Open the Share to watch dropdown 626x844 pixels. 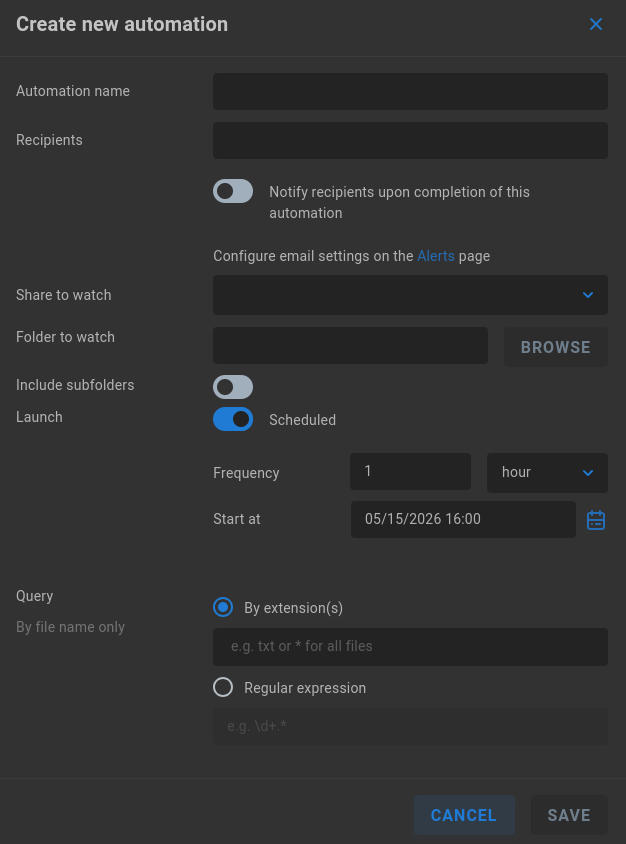tap(410, 295)
